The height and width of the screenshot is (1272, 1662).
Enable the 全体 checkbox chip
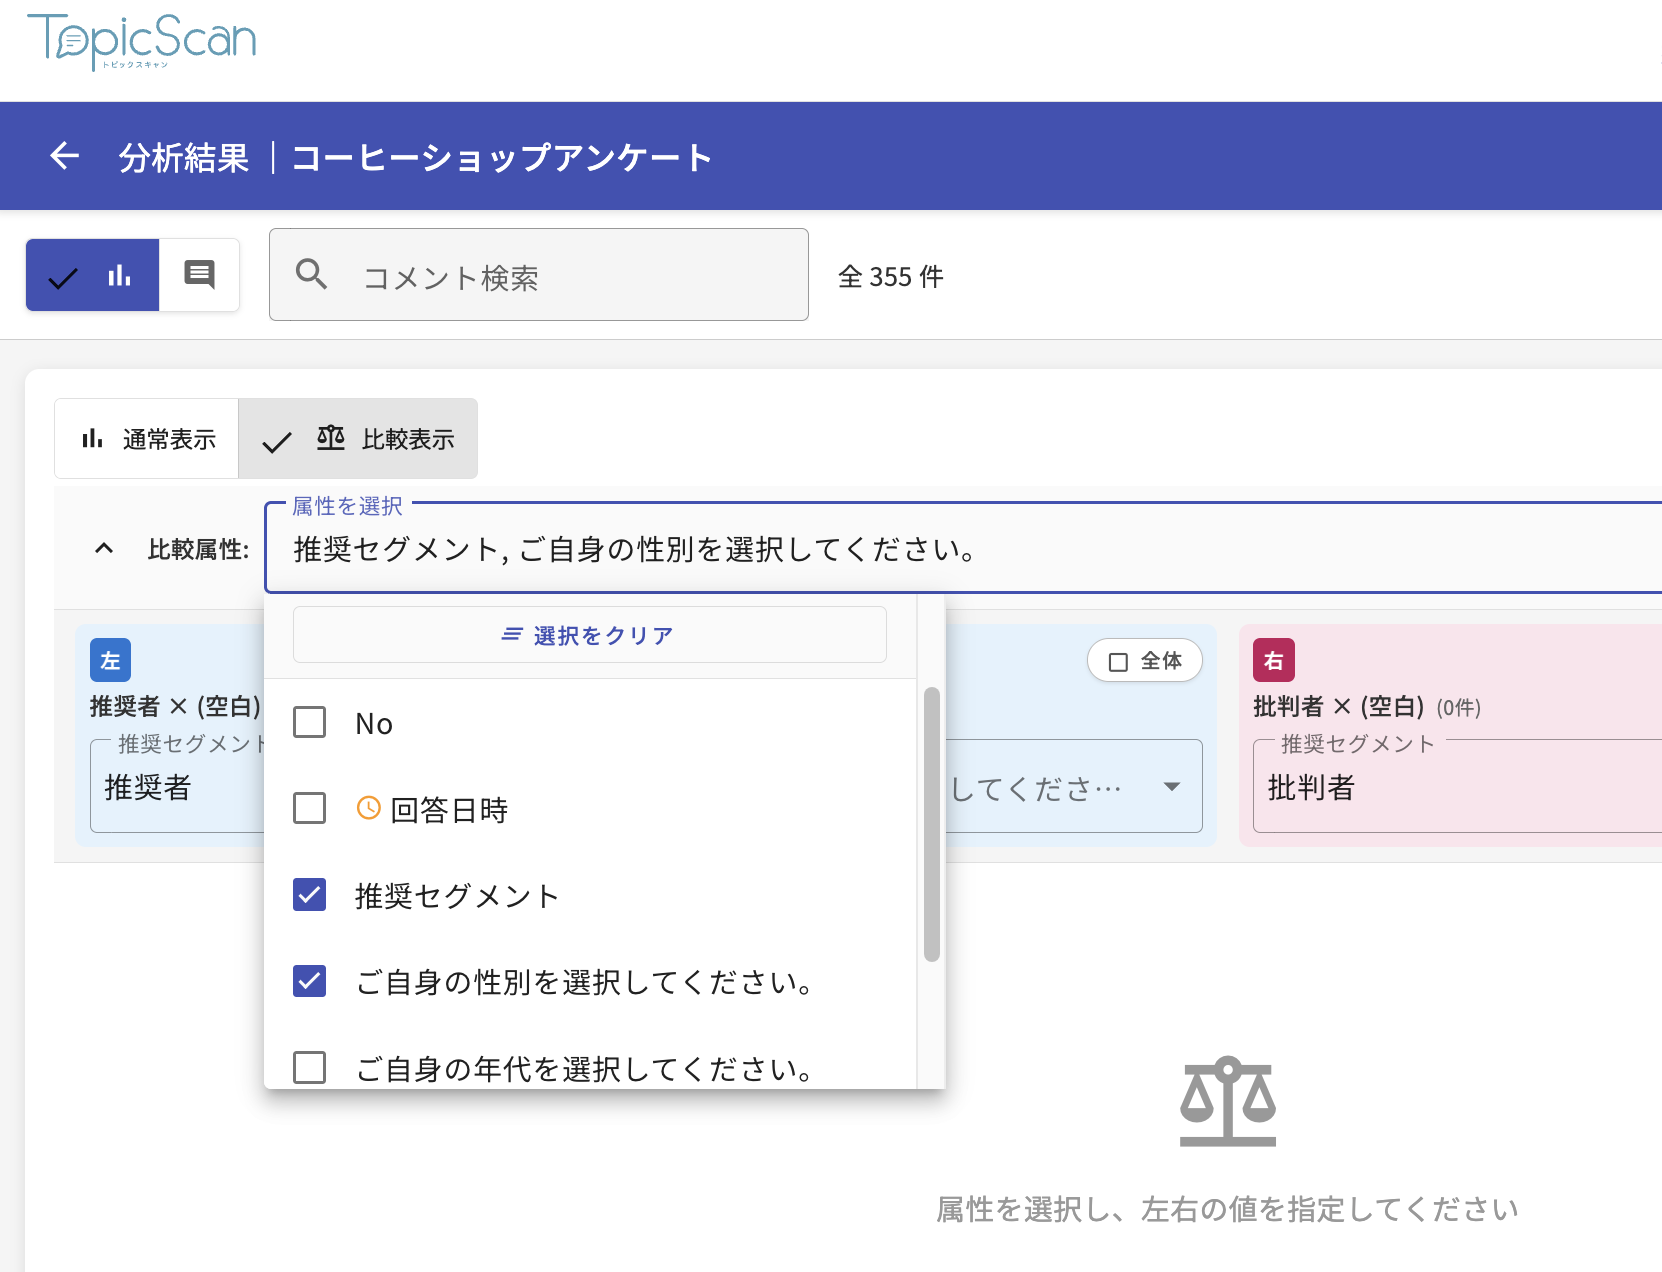pyautogui.click(x=1144, y=661)
